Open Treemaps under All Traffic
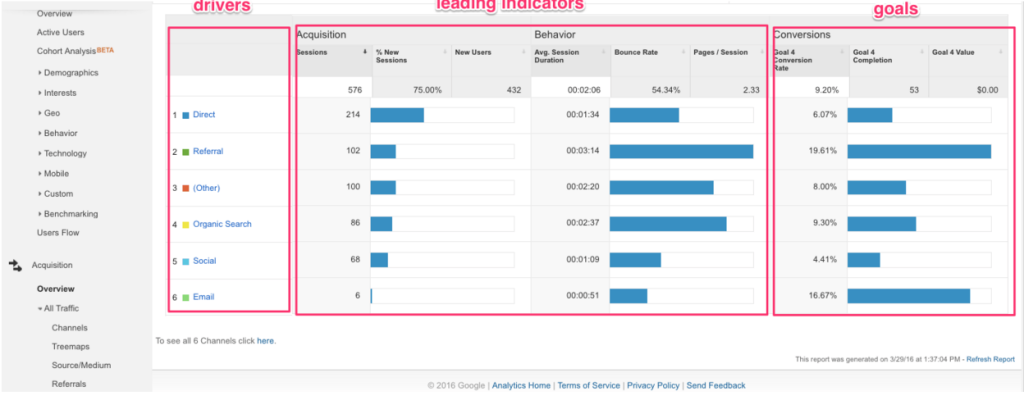This screenshot has width=1024, height=405. 71,347
